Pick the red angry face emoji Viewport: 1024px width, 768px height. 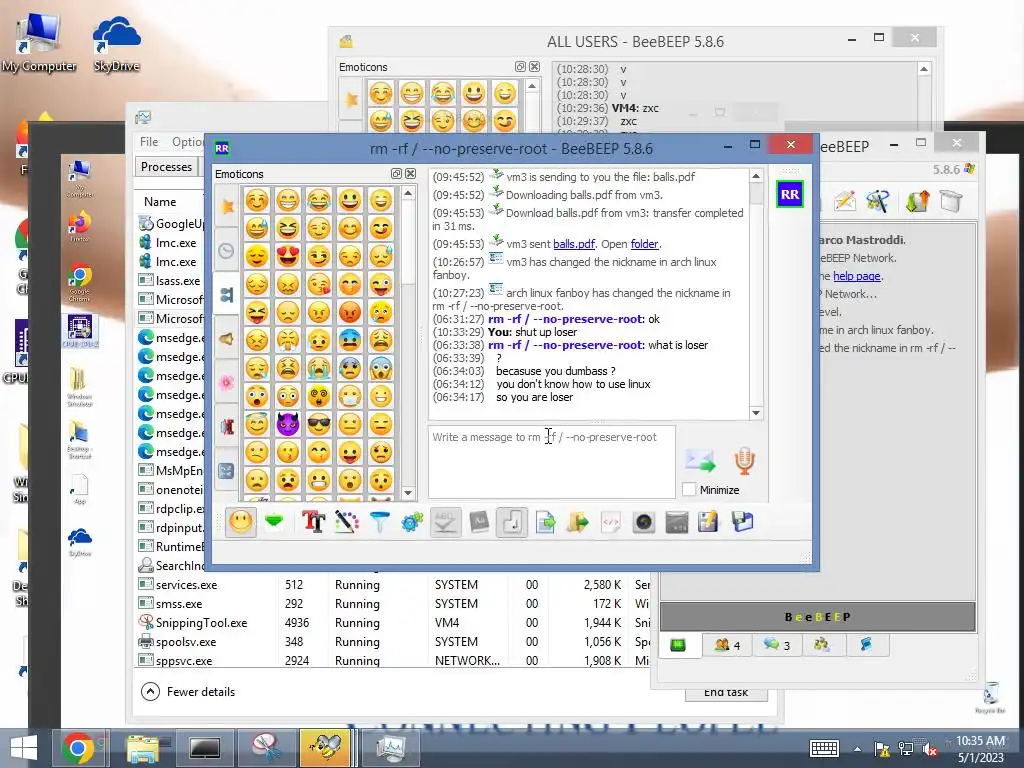(x=350, y=312)
